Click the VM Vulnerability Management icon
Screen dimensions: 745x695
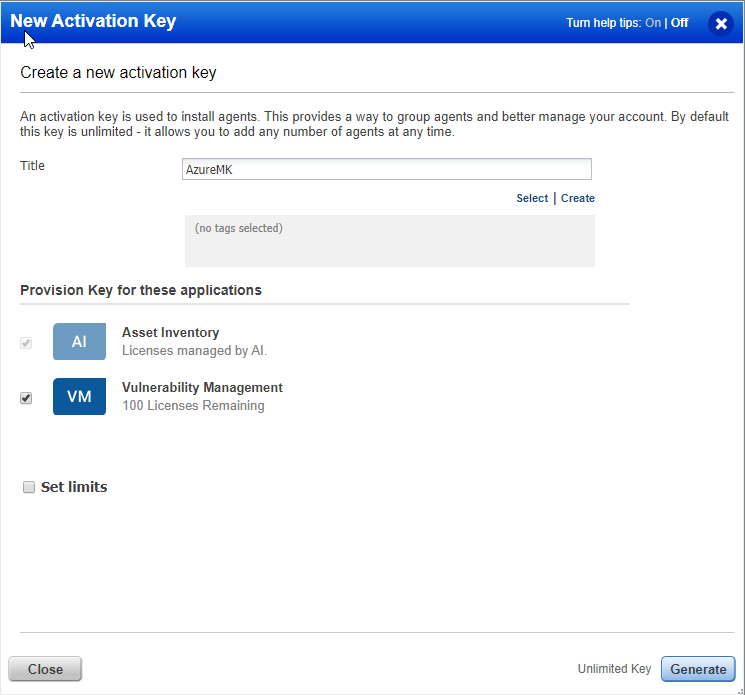click(x=79, y=397)
